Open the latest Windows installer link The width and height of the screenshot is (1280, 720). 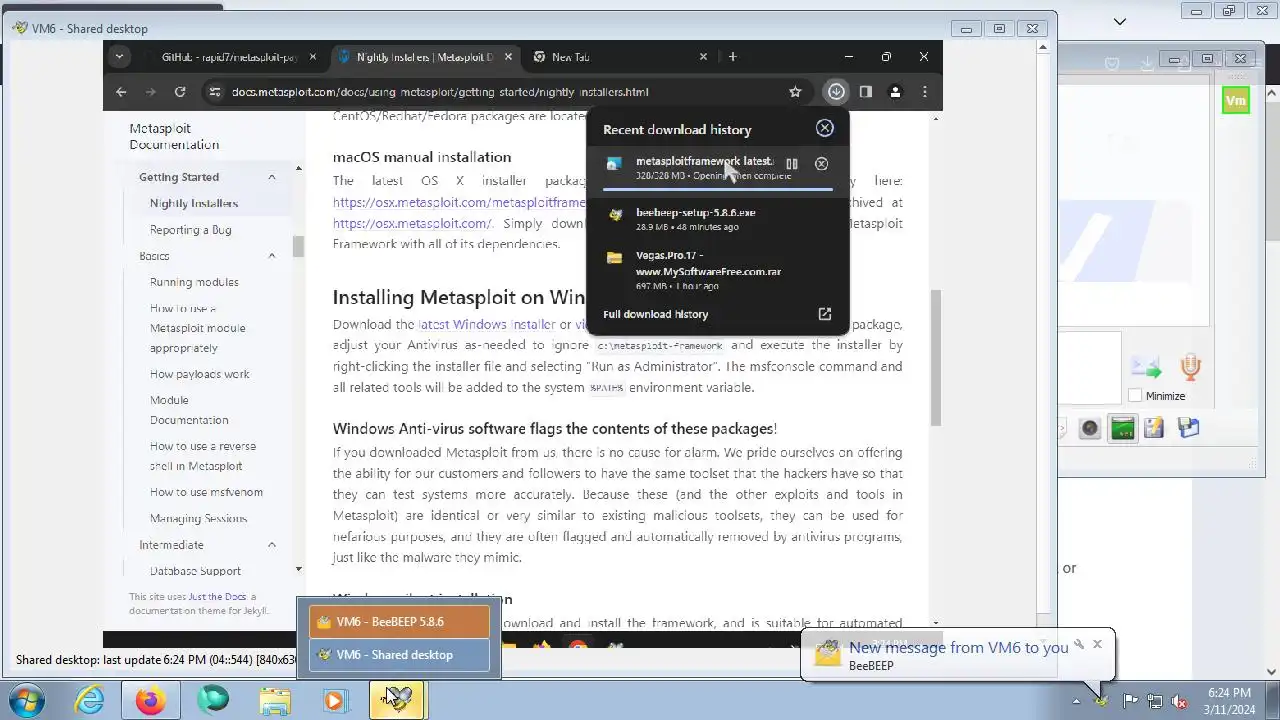coord(487,324)
